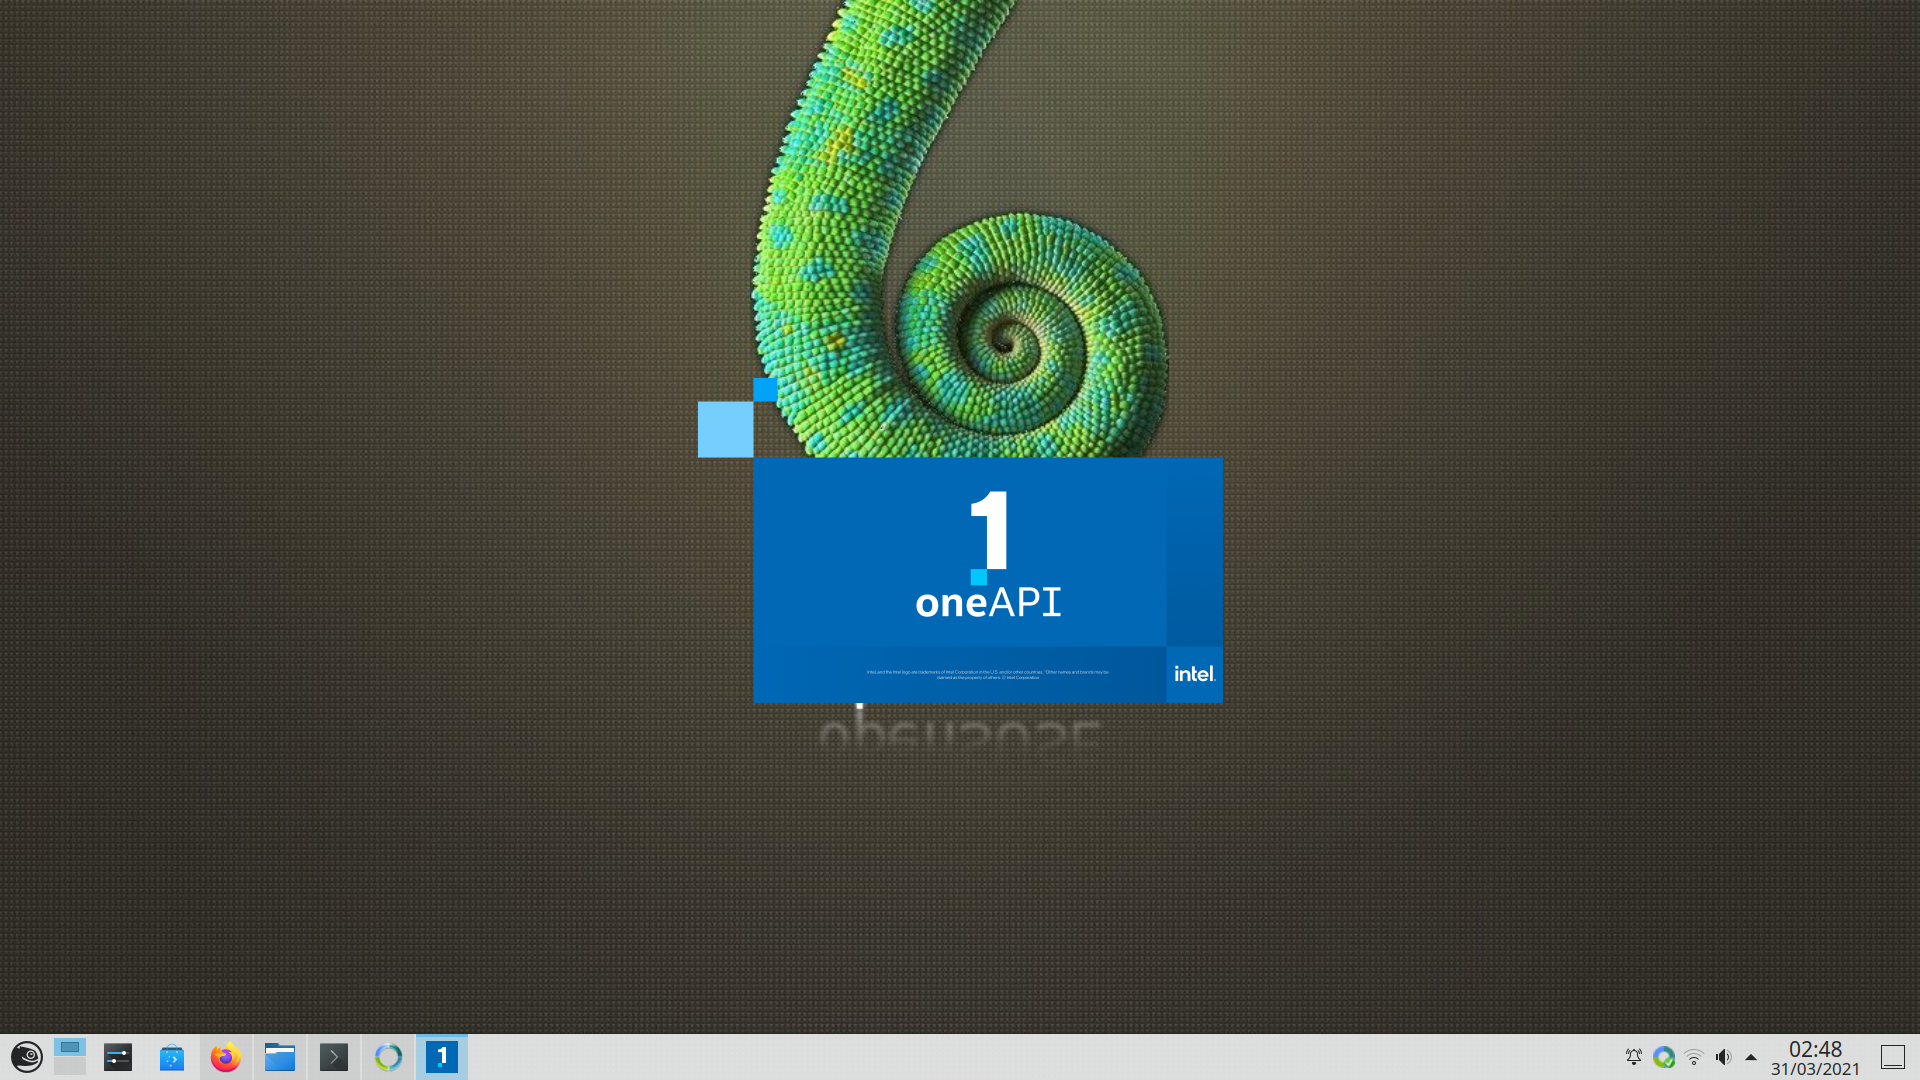Screen dimensions: 1920x1080
Task: Click the 02:48 digital clock
Action: click(1815, 1049)
